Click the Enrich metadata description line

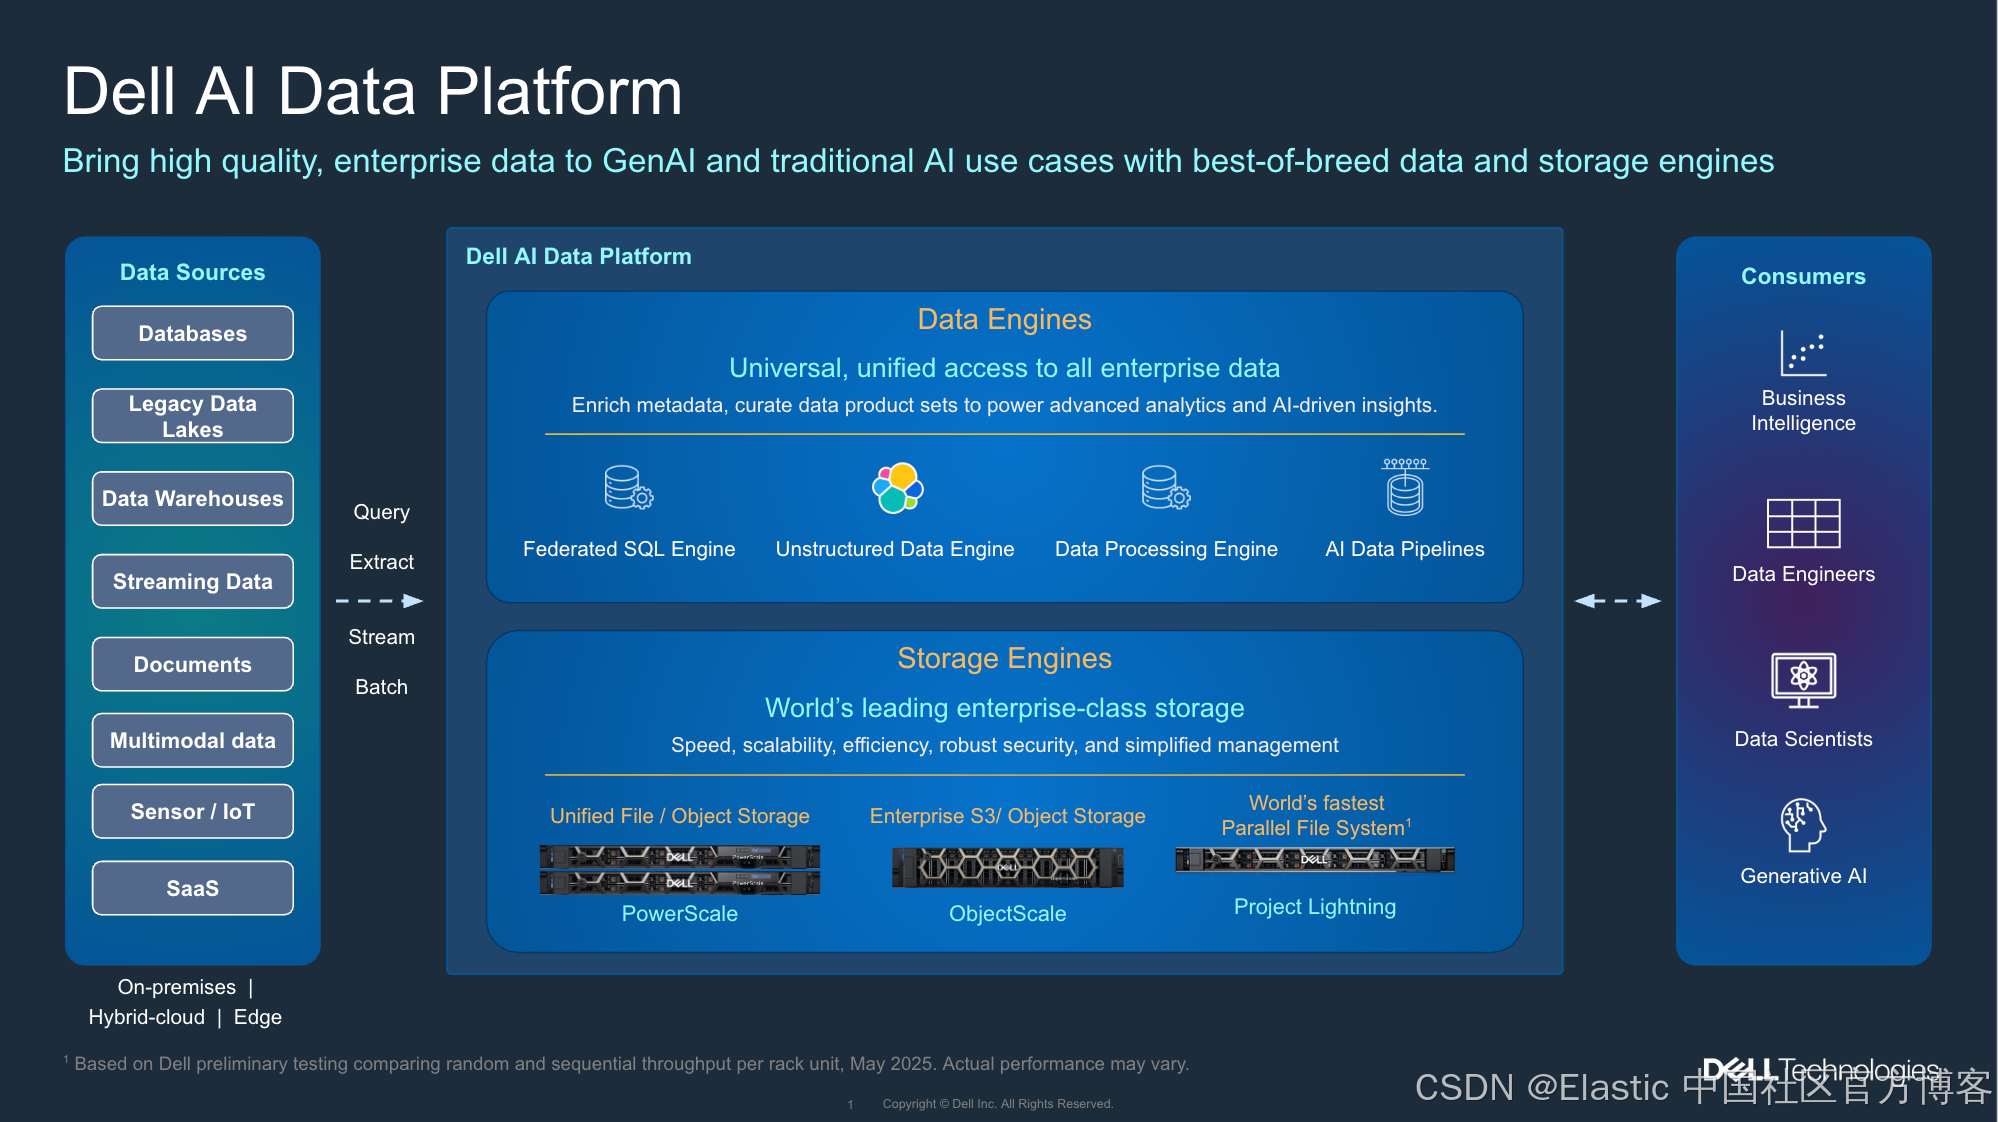click(x=1004, y=405)
